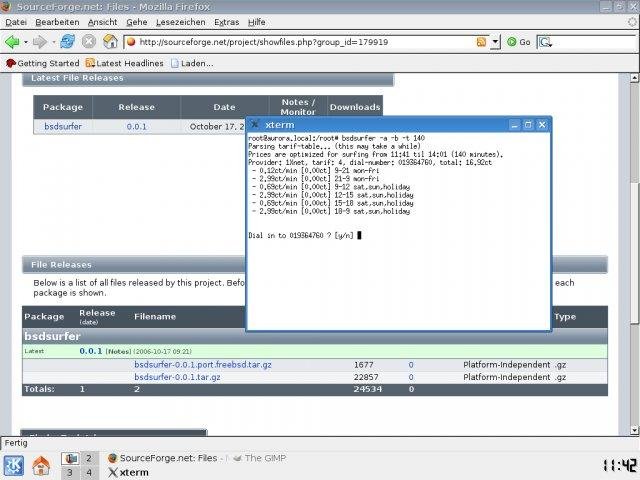Open the Extras menu
This screenshot has width=640, height=480.
point(227,22)
